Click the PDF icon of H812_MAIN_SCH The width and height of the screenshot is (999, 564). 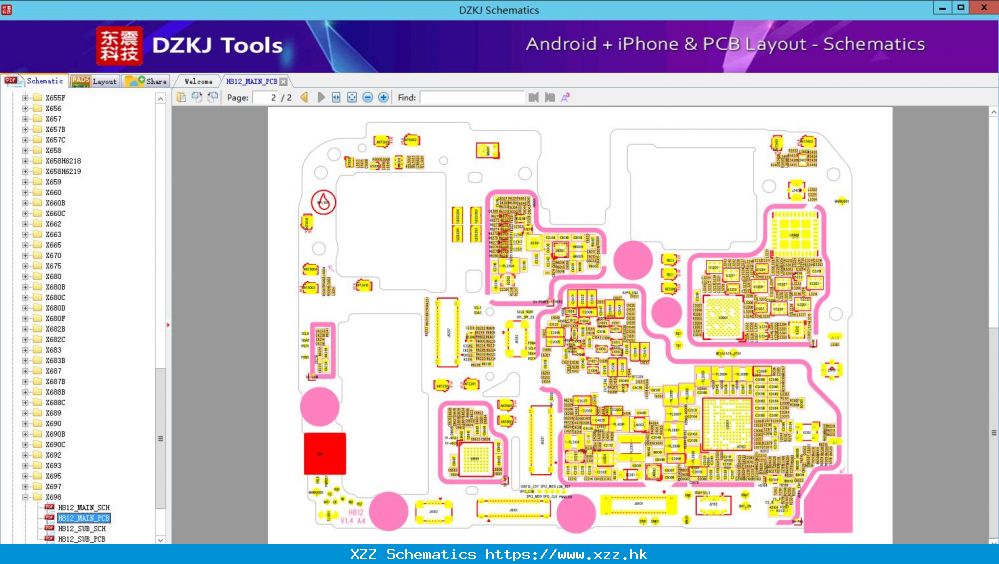click(x=49, y=507)
